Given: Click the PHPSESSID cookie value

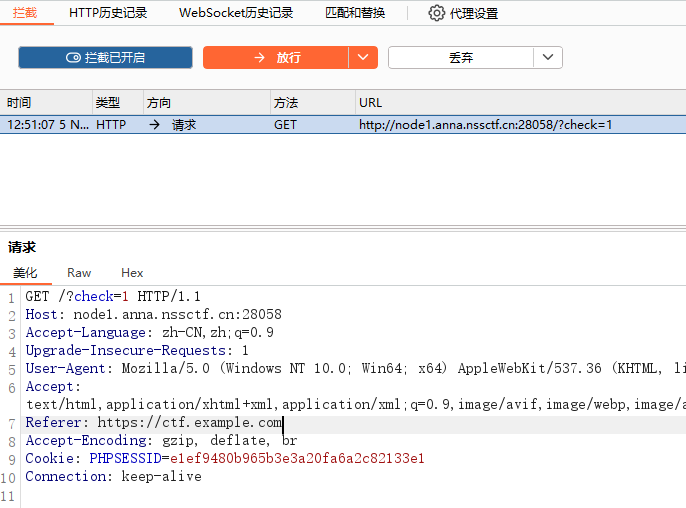Looking at the screenshot, I should (x=297, y=458).
